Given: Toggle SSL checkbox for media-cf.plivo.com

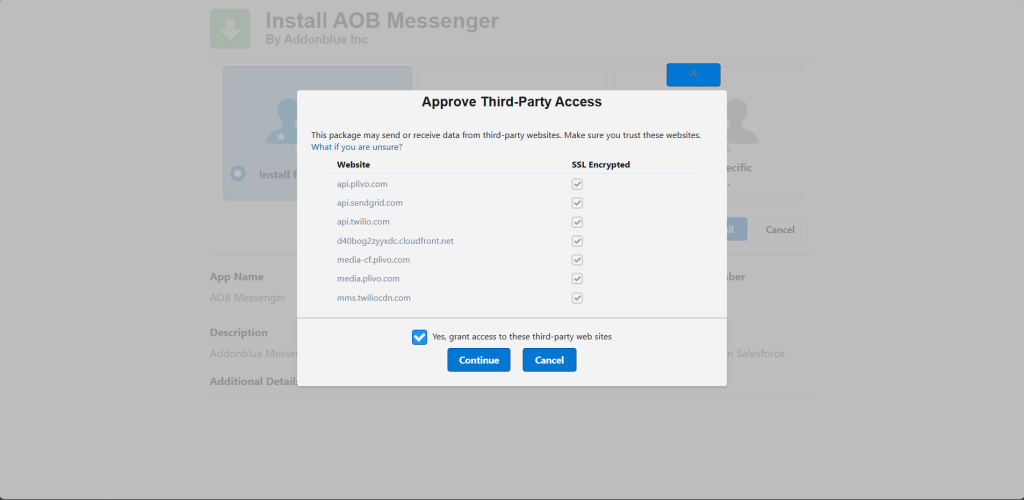Looking at the screenshot, I should click(x=577, y=260).
